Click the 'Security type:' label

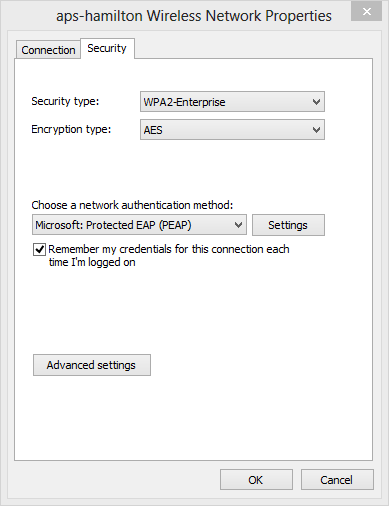65,101
